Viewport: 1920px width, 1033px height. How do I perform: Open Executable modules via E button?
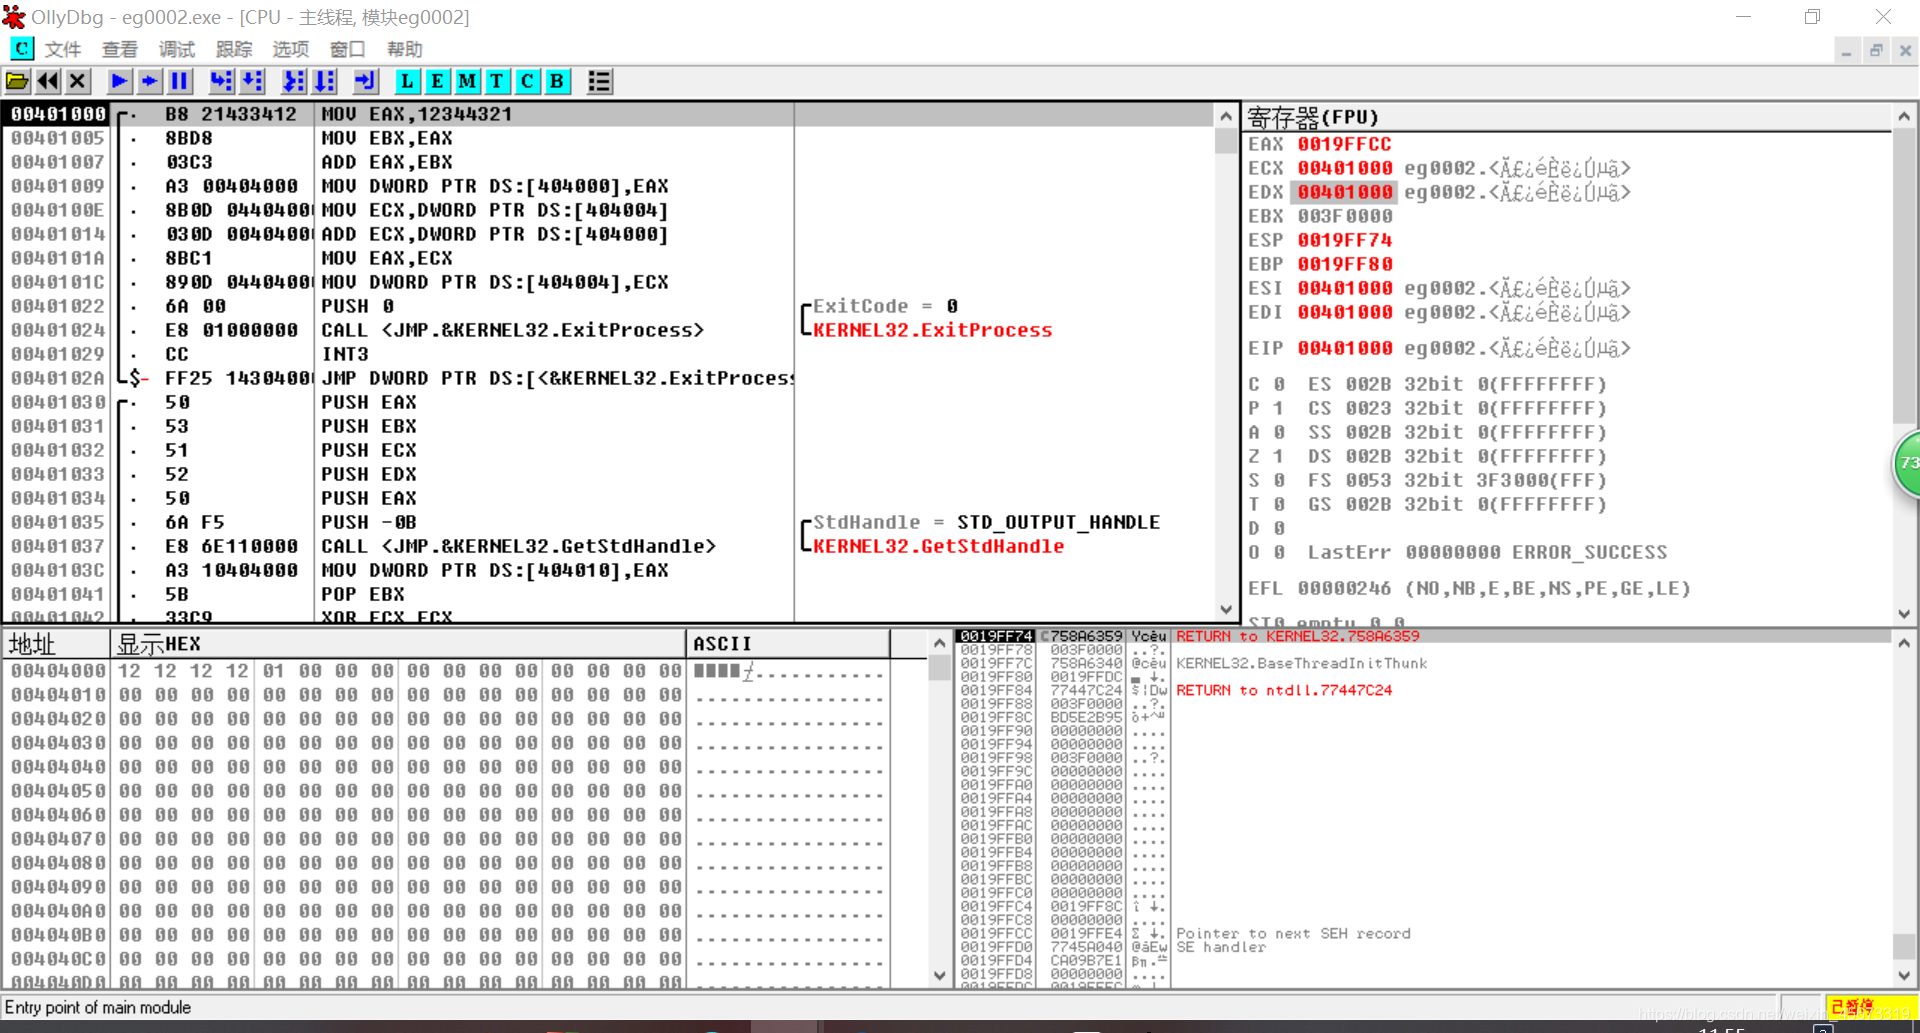pyautogui.click(x=437, y=82)
